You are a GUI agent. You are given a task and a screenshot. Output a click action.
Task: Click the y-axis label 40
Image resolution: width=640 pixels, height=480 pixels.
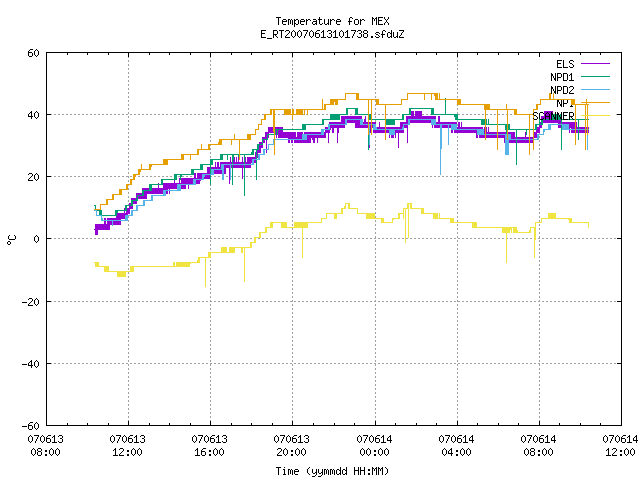33,115
